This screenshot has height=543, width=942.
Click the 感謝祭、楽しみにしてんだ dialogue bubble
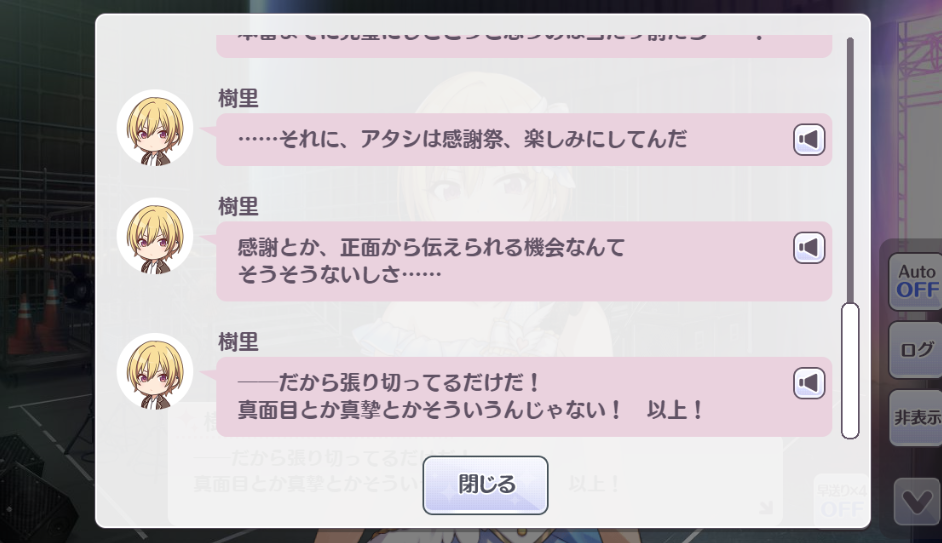(x=524, y=139)
